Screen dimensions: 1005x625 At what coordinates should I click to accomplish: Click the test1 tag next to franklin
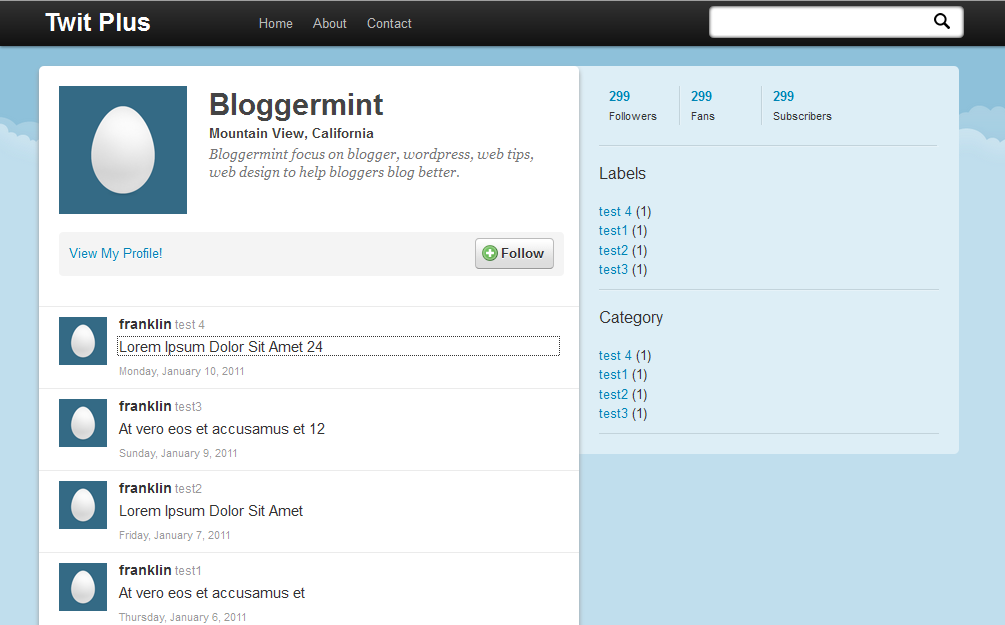click(x=188, y=571)
